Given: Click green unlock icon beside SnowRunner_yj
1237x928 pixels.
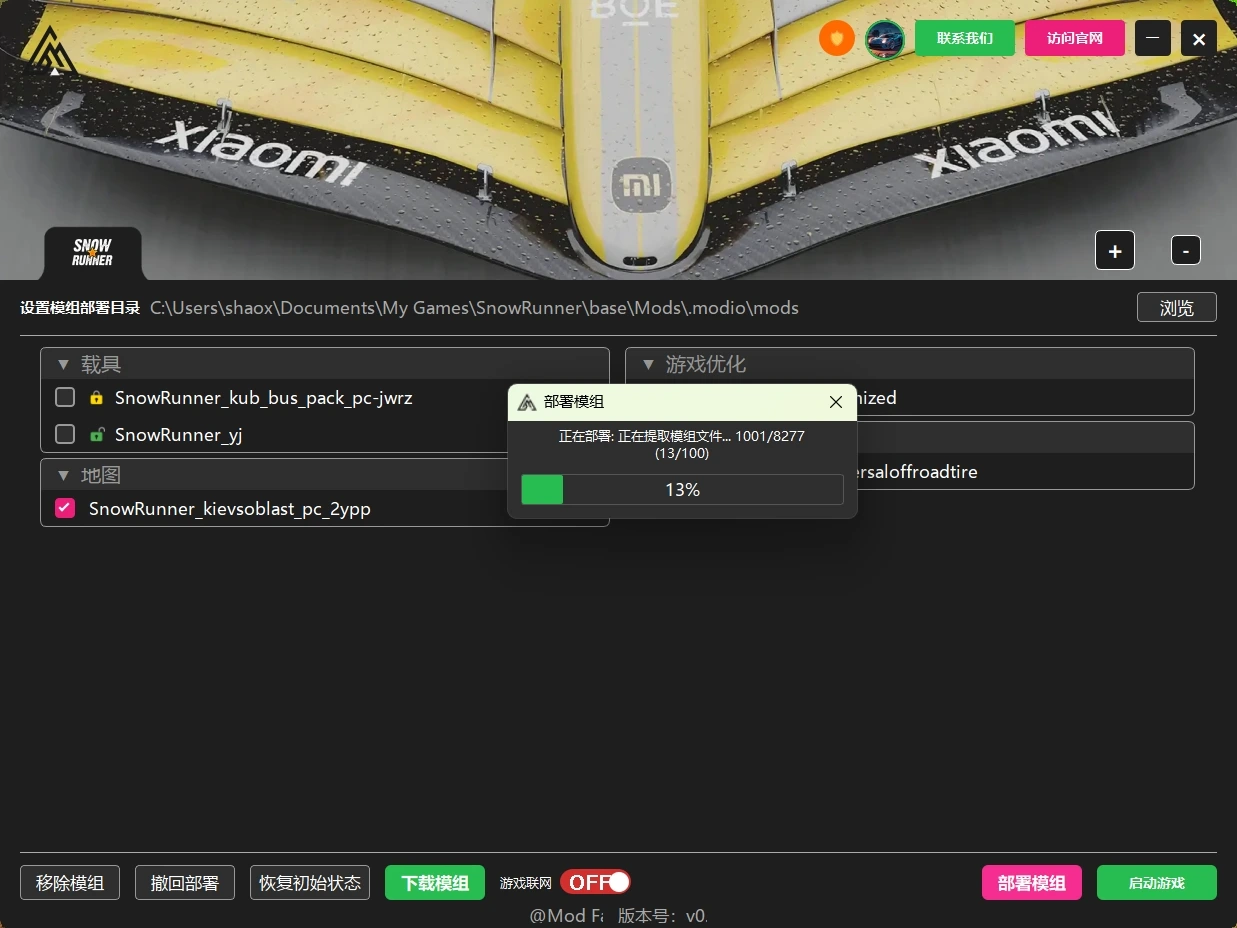Looking at the screenshot, I should tap(96, 435).
